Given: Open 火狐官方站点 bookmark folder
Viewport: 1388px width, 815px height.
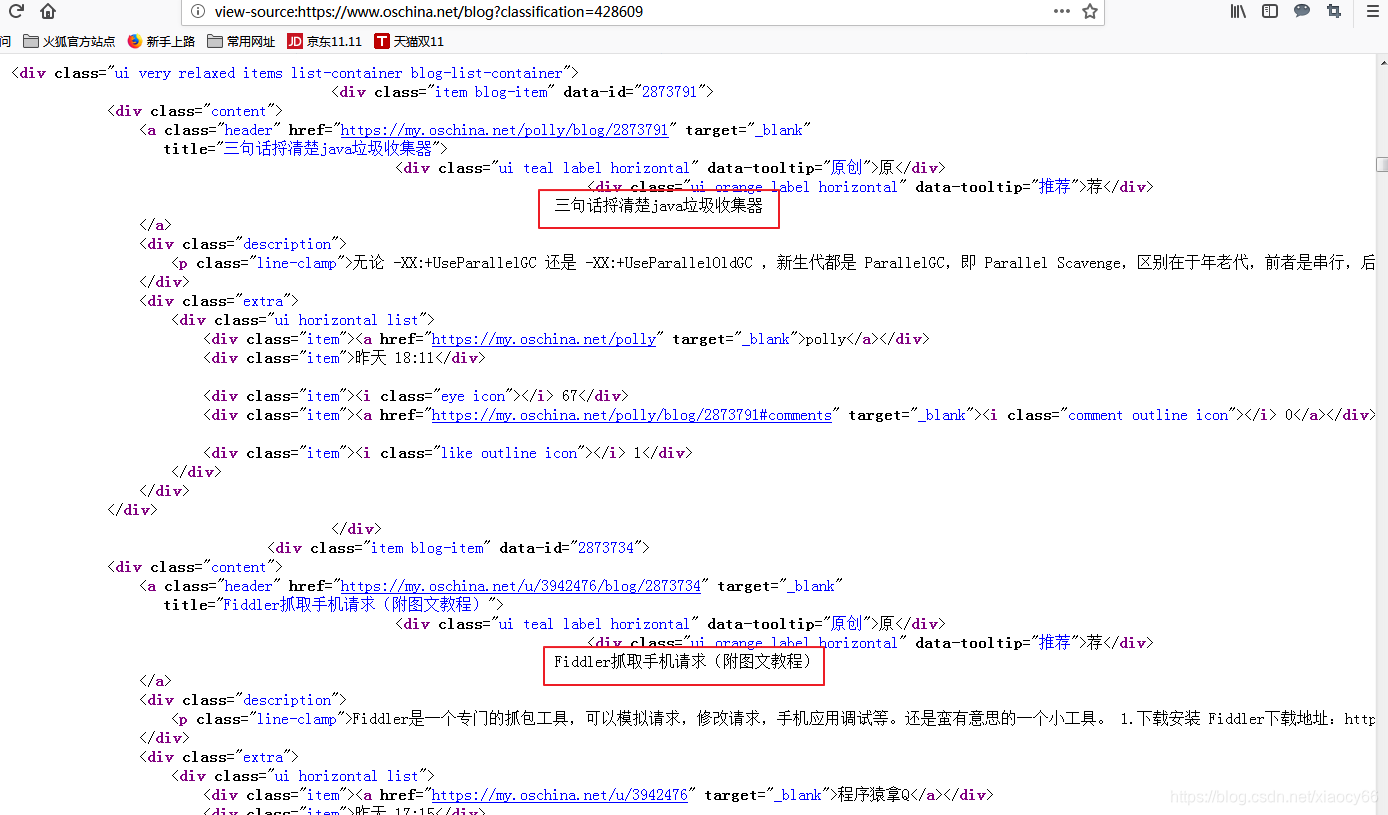Looking at the screenshot, I should (69, 41).
